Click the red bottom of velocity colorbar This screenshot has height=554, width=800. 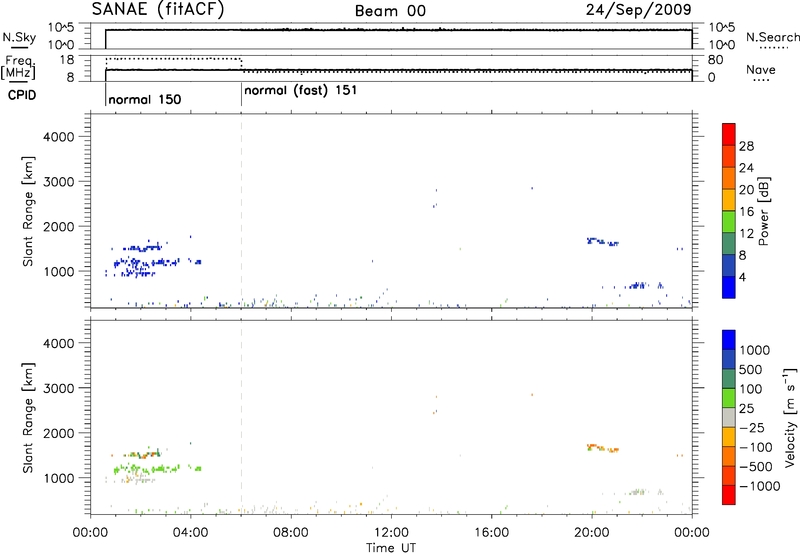point(729,495)
